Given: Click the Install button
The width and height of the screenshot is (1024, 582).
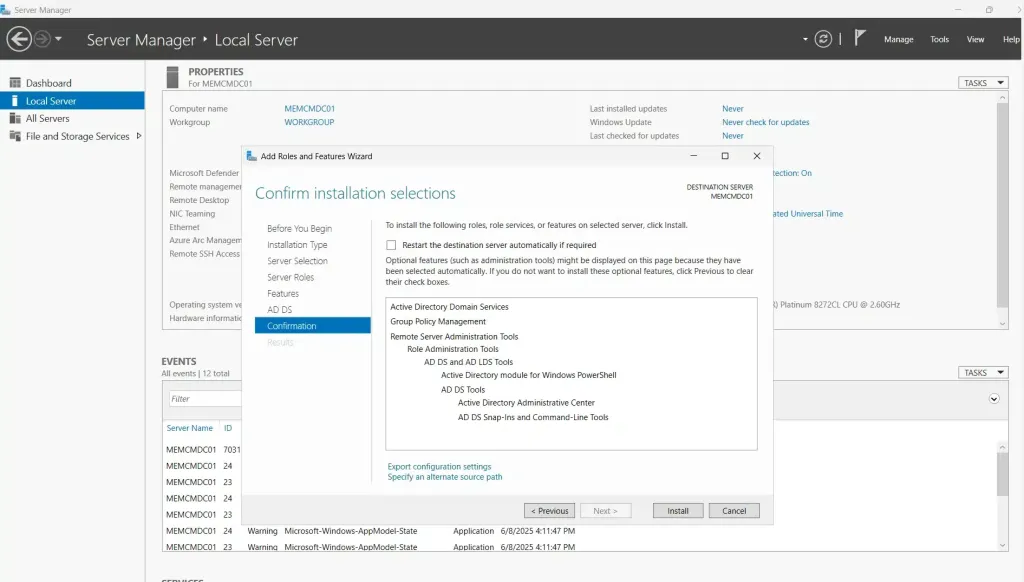Looking at the screenshot, I should pos(678,510).
